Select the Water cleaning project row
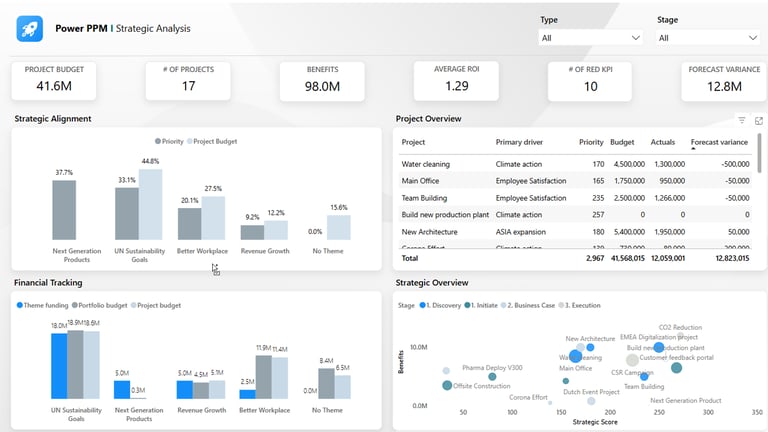Image resolution: width=768 pixels, height=432 pixels. coord(576,164)
